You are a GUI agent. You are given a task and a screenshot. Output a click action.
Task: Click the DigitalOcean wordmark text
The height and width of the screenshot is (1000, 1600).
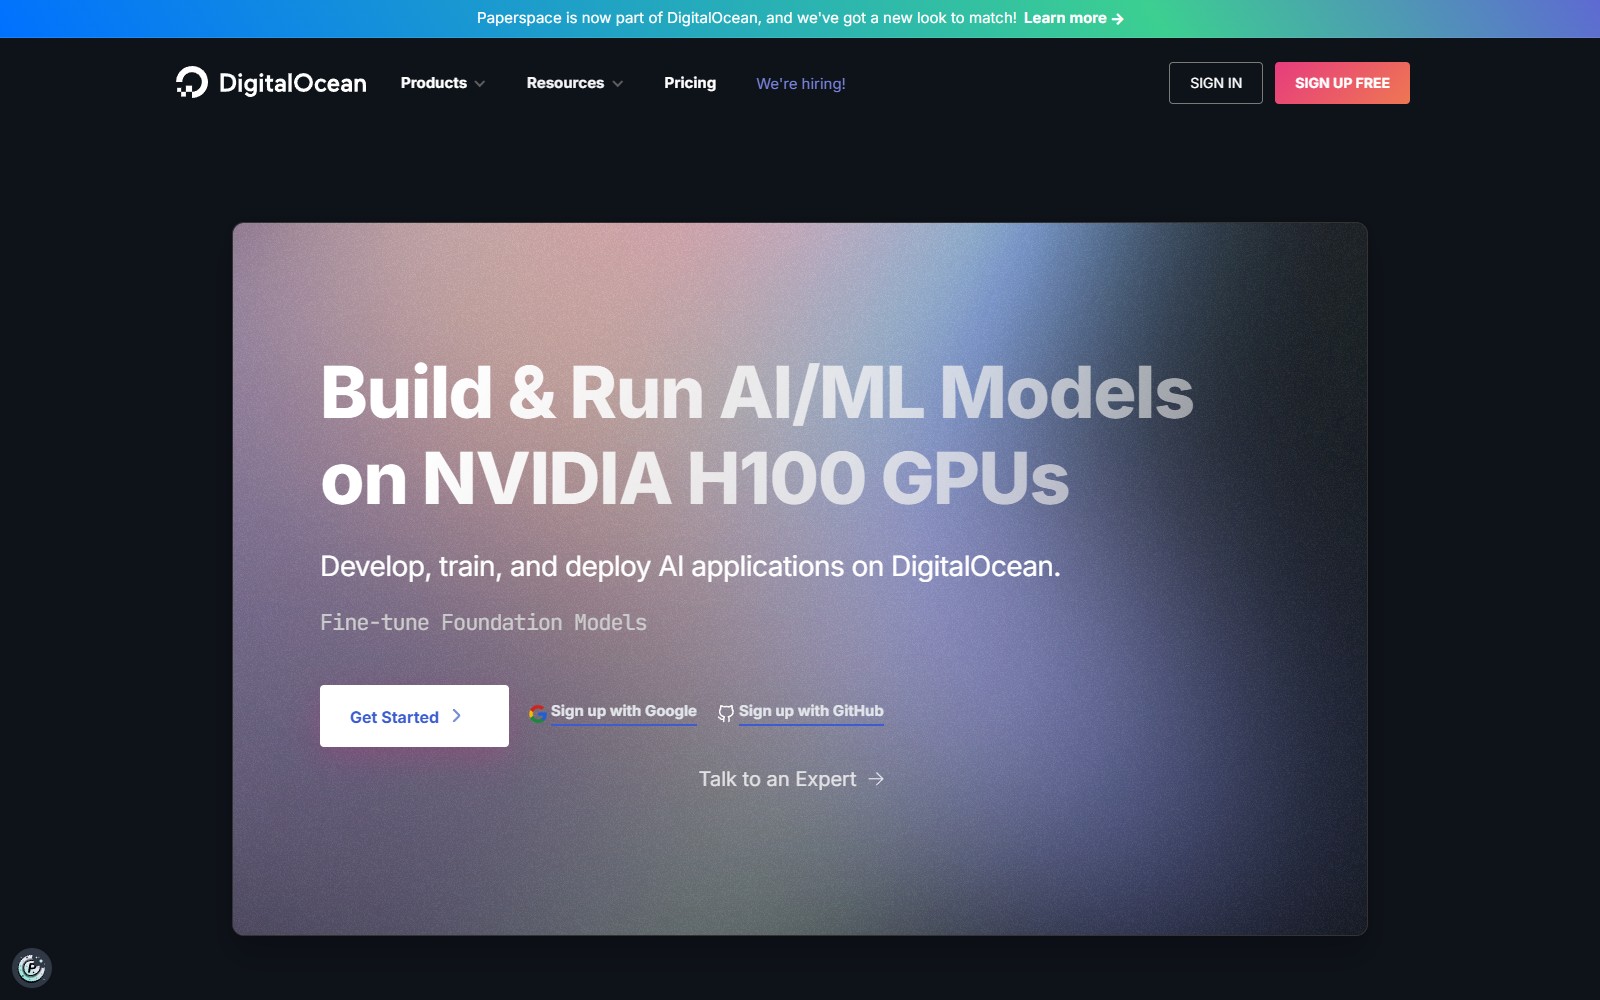293,83
